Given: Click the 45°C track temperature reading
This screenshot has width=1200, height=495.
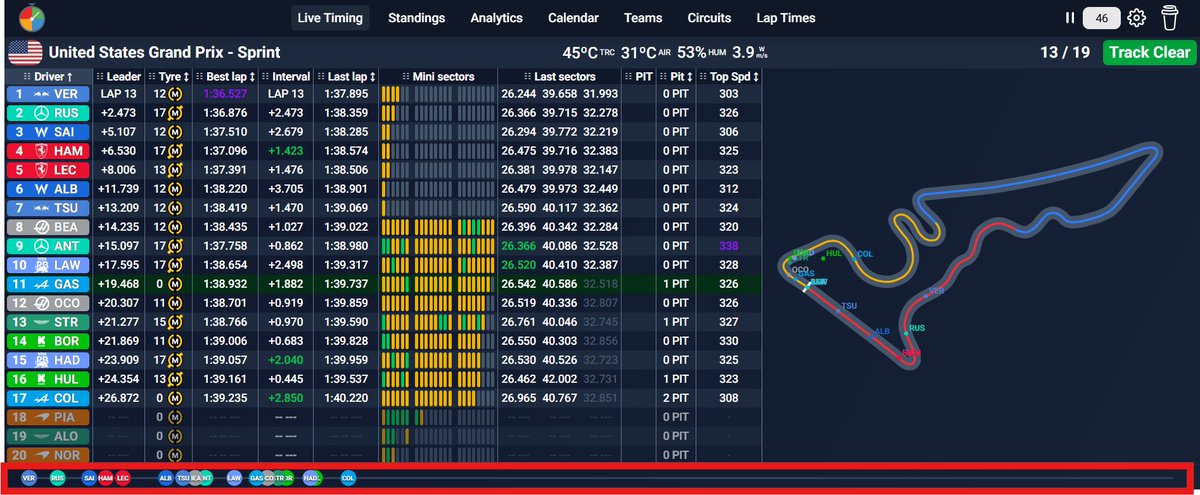Looking at the screenshot, I should tap(588, 53).
